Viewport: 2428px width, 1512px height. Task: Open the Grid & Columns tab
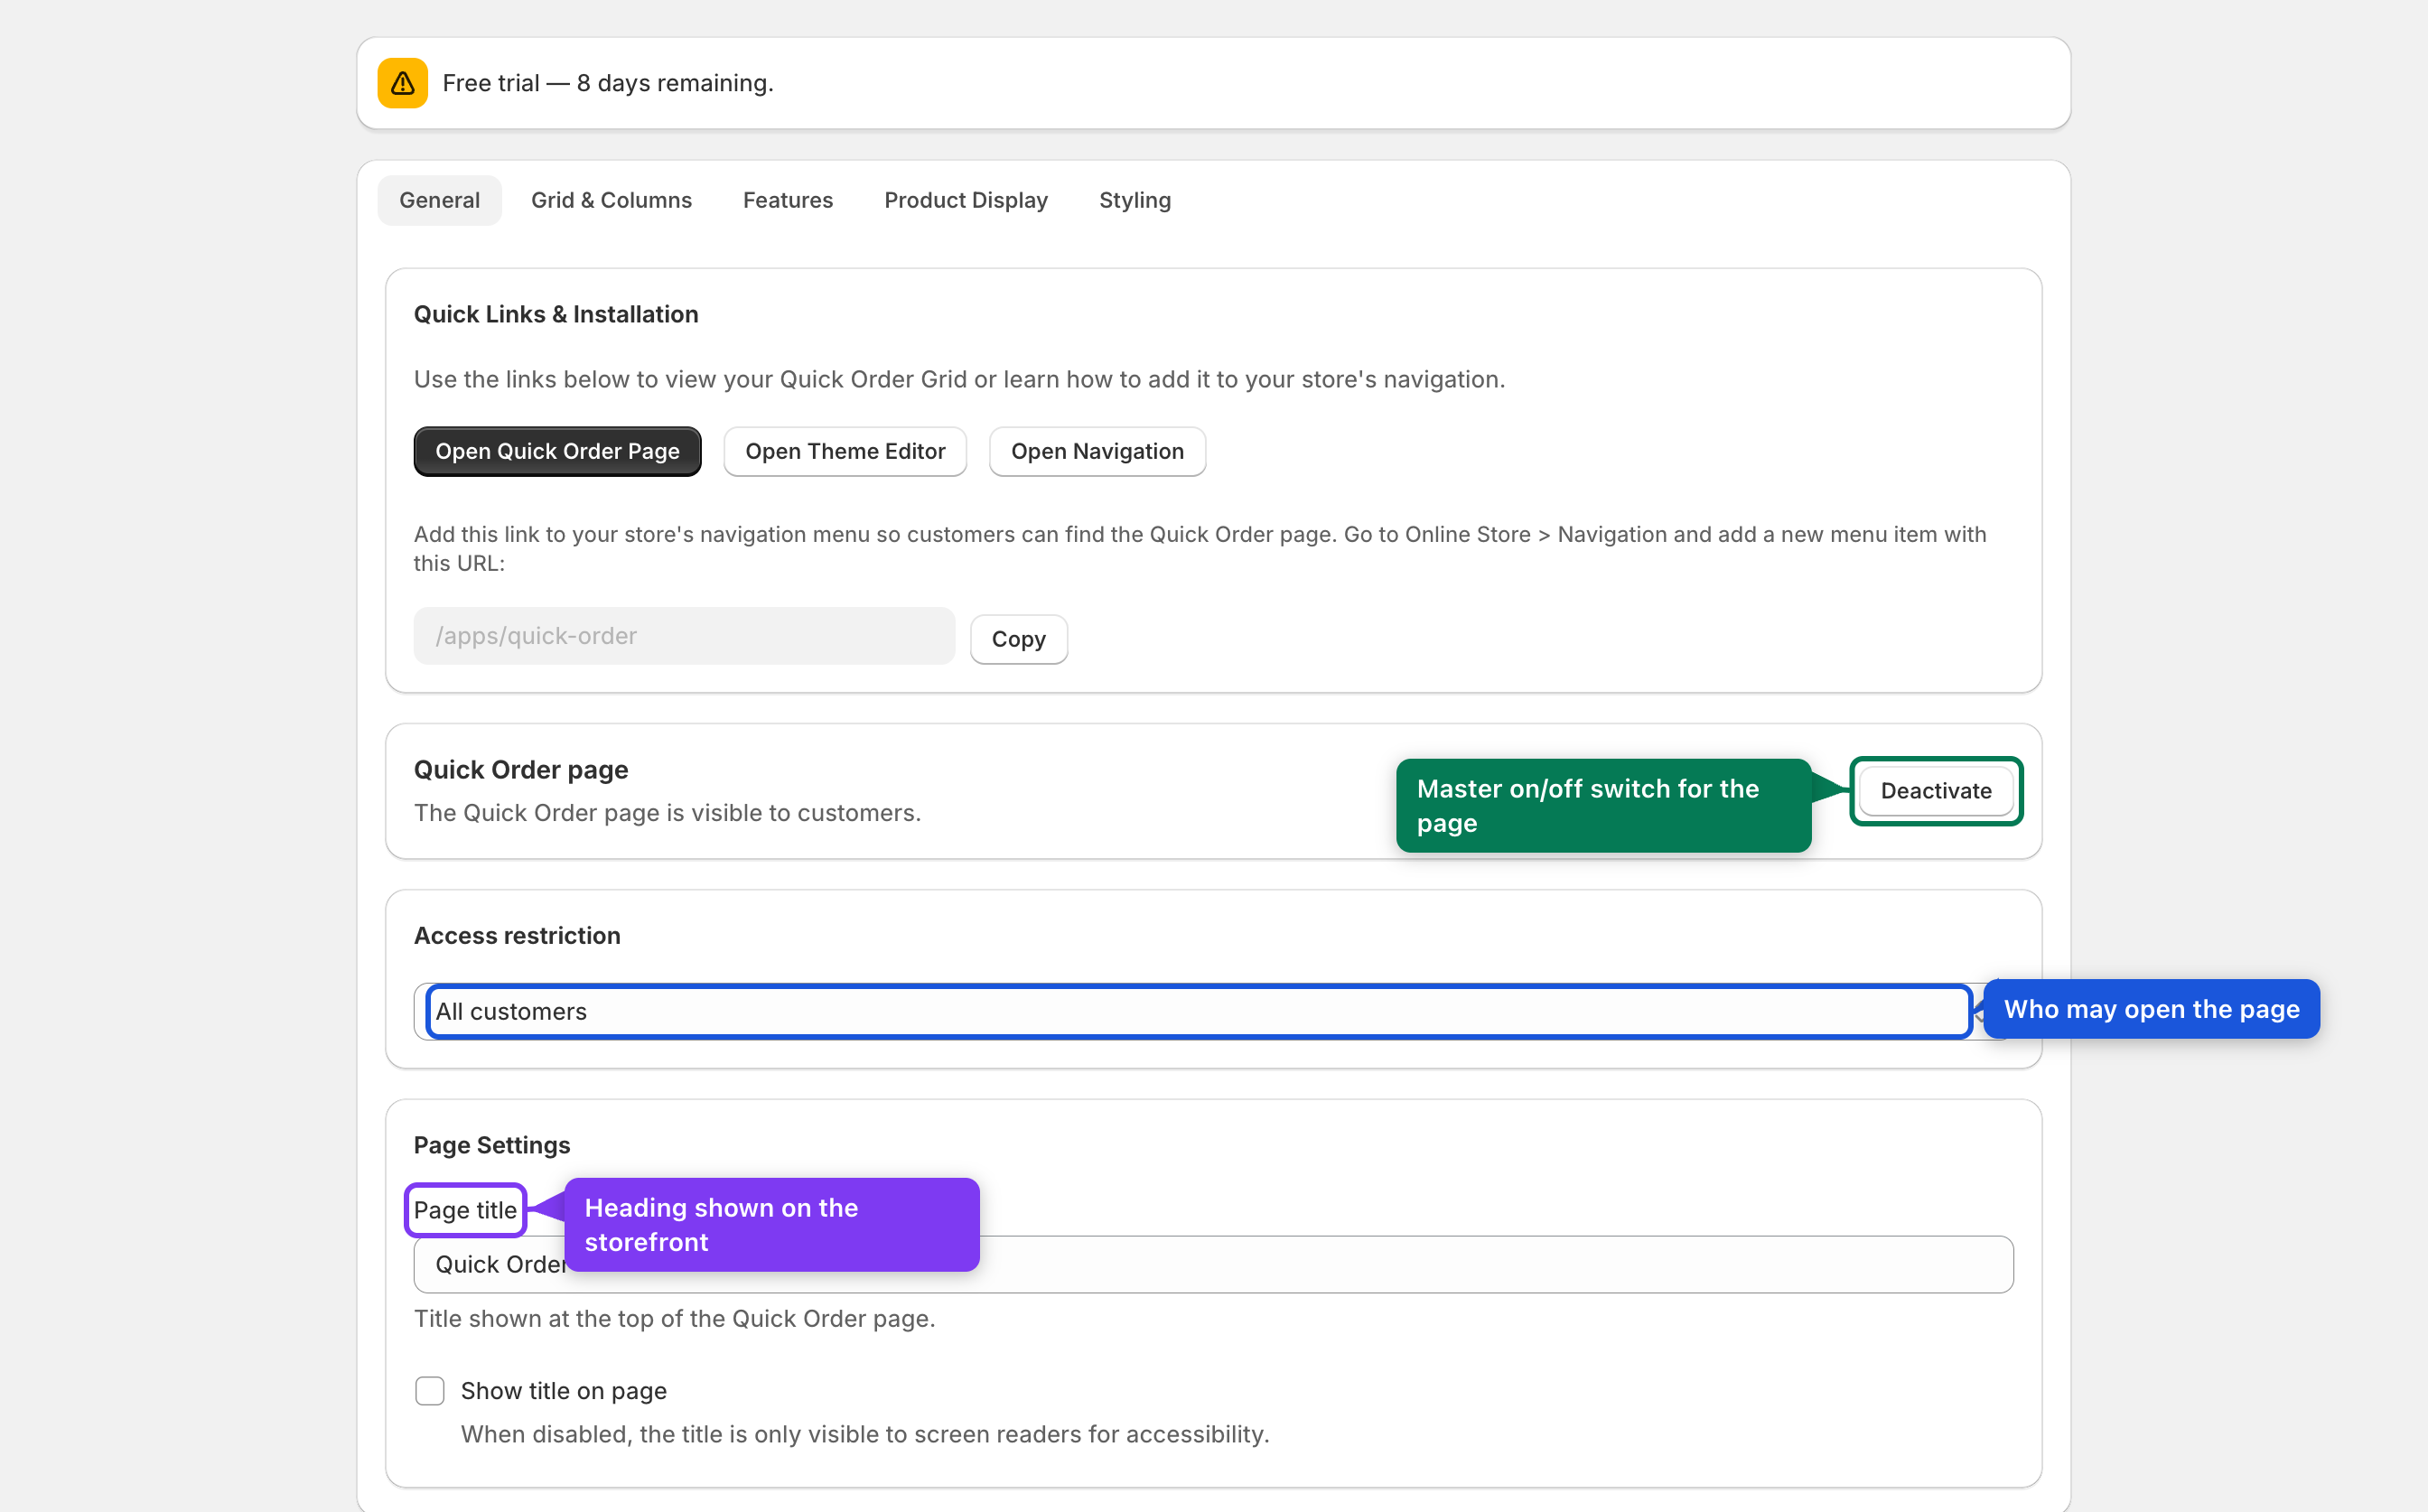(x=611, y=200)
